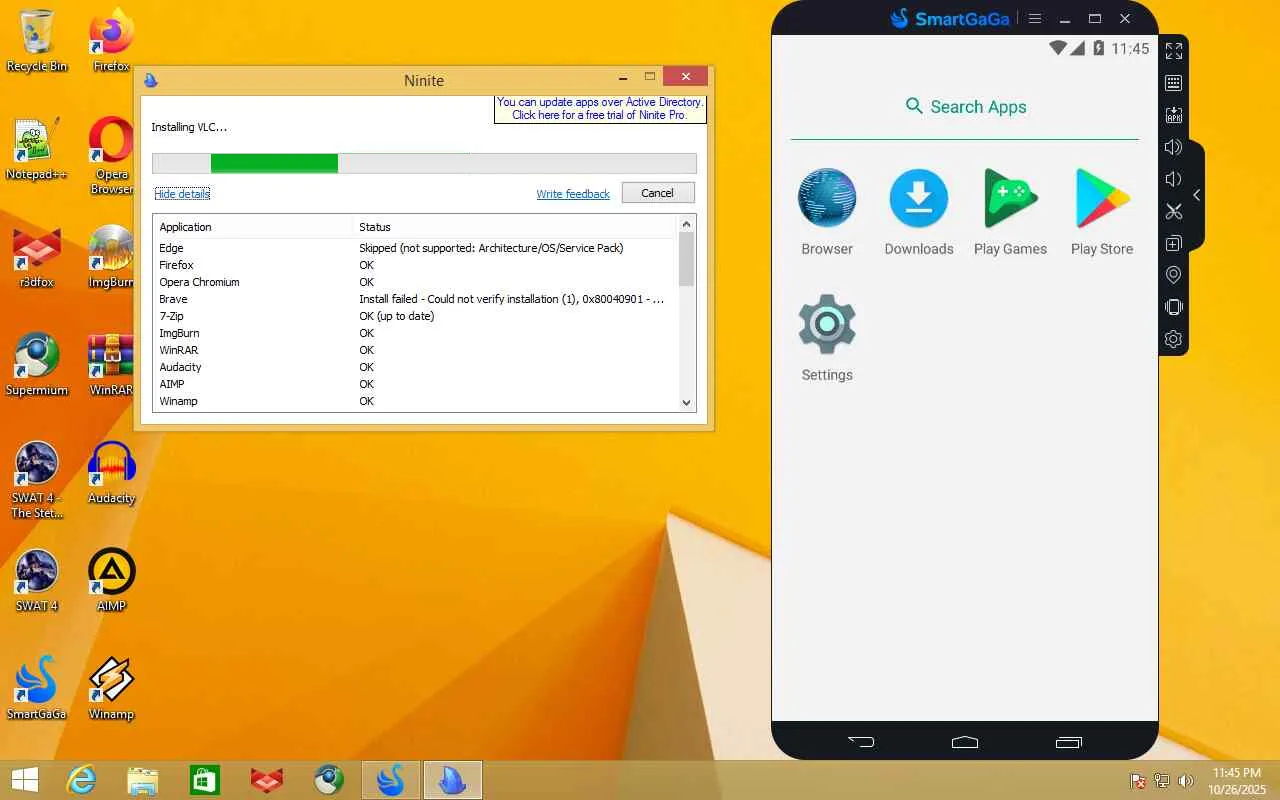
Task: Select the ImgBurn desktop shortcut
Action: pyautogui.click(x=111, y=256)
